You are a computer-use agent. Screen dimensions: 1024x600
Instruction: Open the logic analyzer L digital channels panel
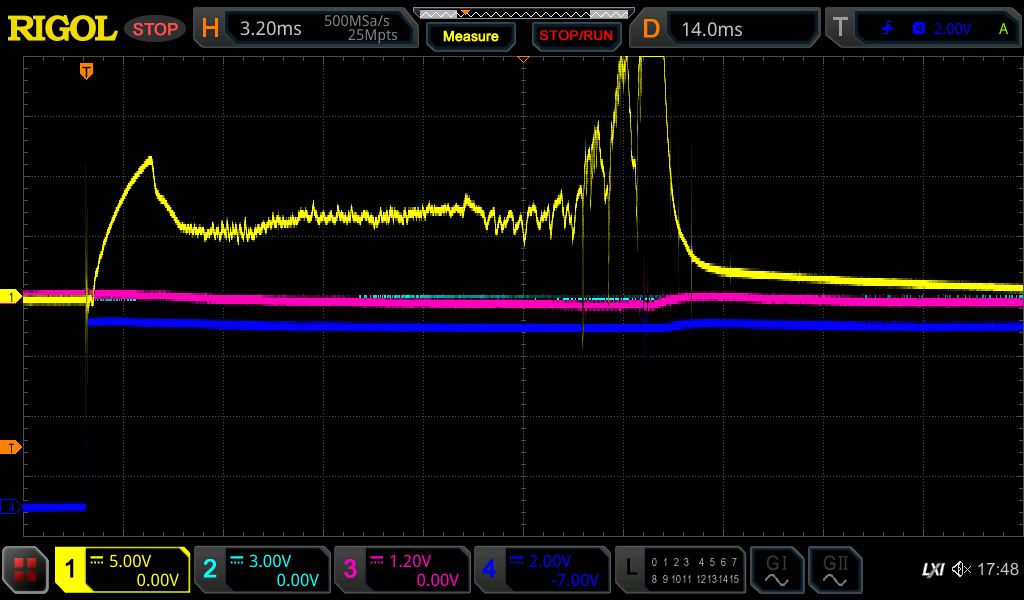tap(680, 570)
